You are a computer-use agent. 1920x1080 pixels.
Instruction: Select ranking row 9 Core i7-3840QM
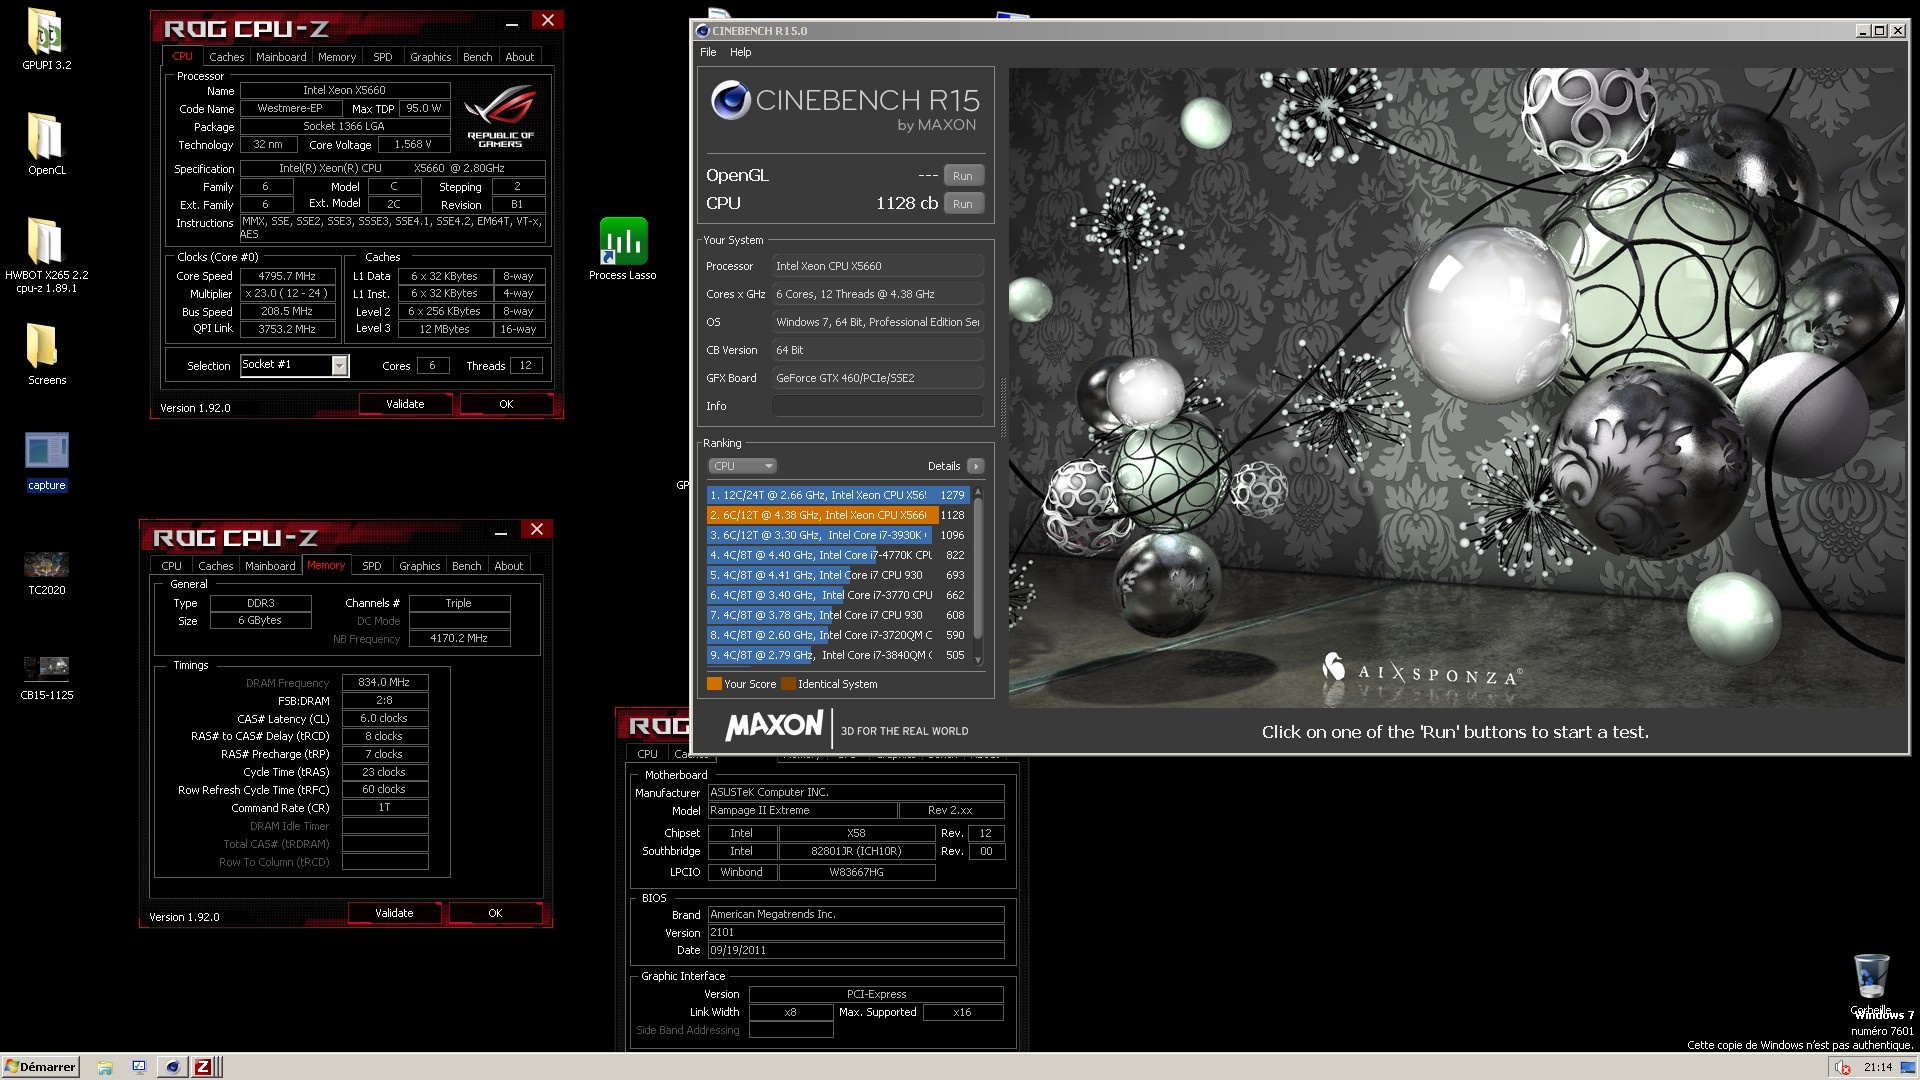click(838, 655)
